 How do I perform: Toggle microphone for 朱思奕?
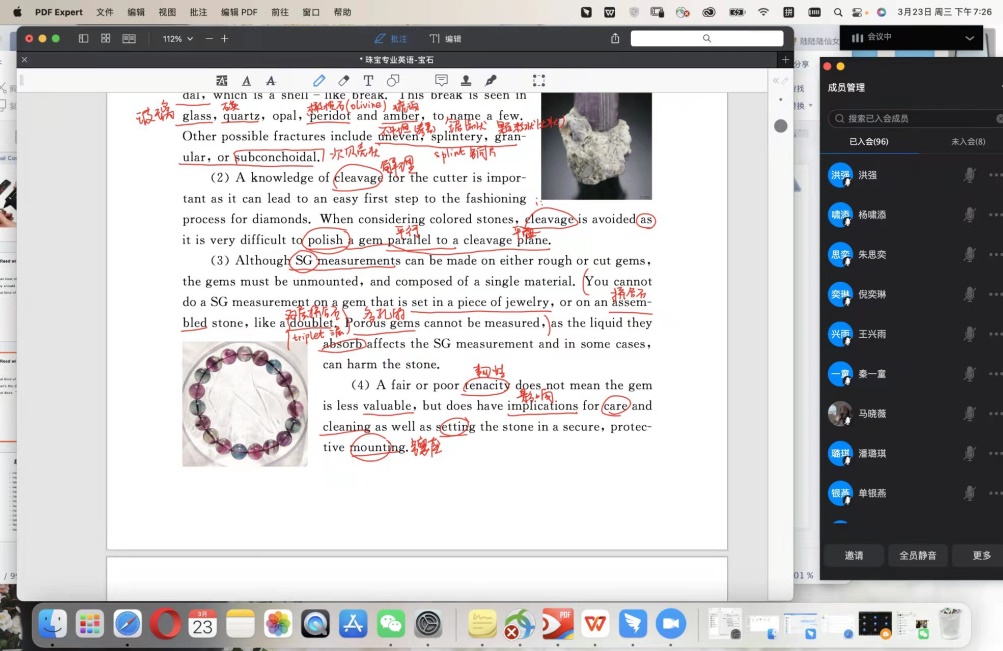coord(968,255)
